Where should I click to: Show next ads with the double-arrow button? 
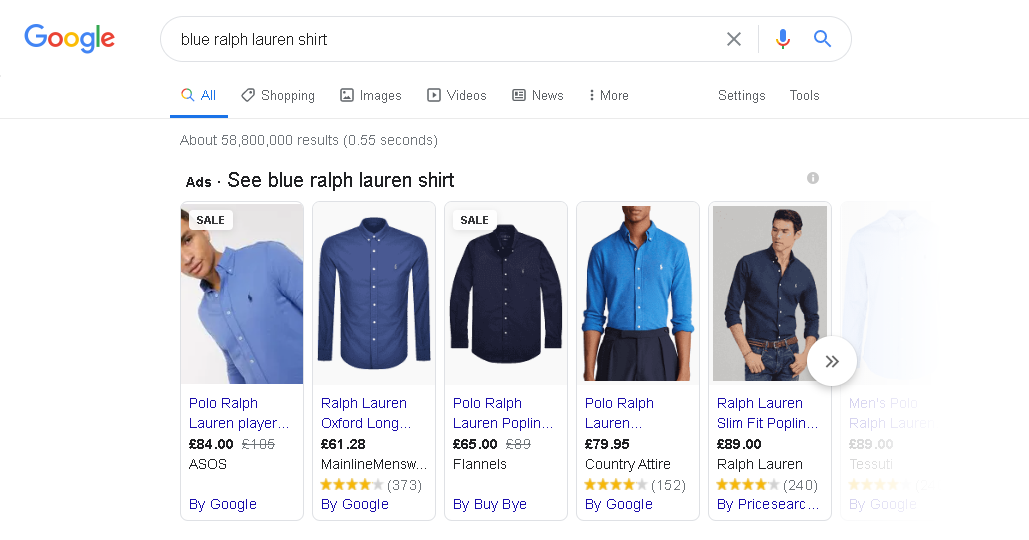pos(832,361)
